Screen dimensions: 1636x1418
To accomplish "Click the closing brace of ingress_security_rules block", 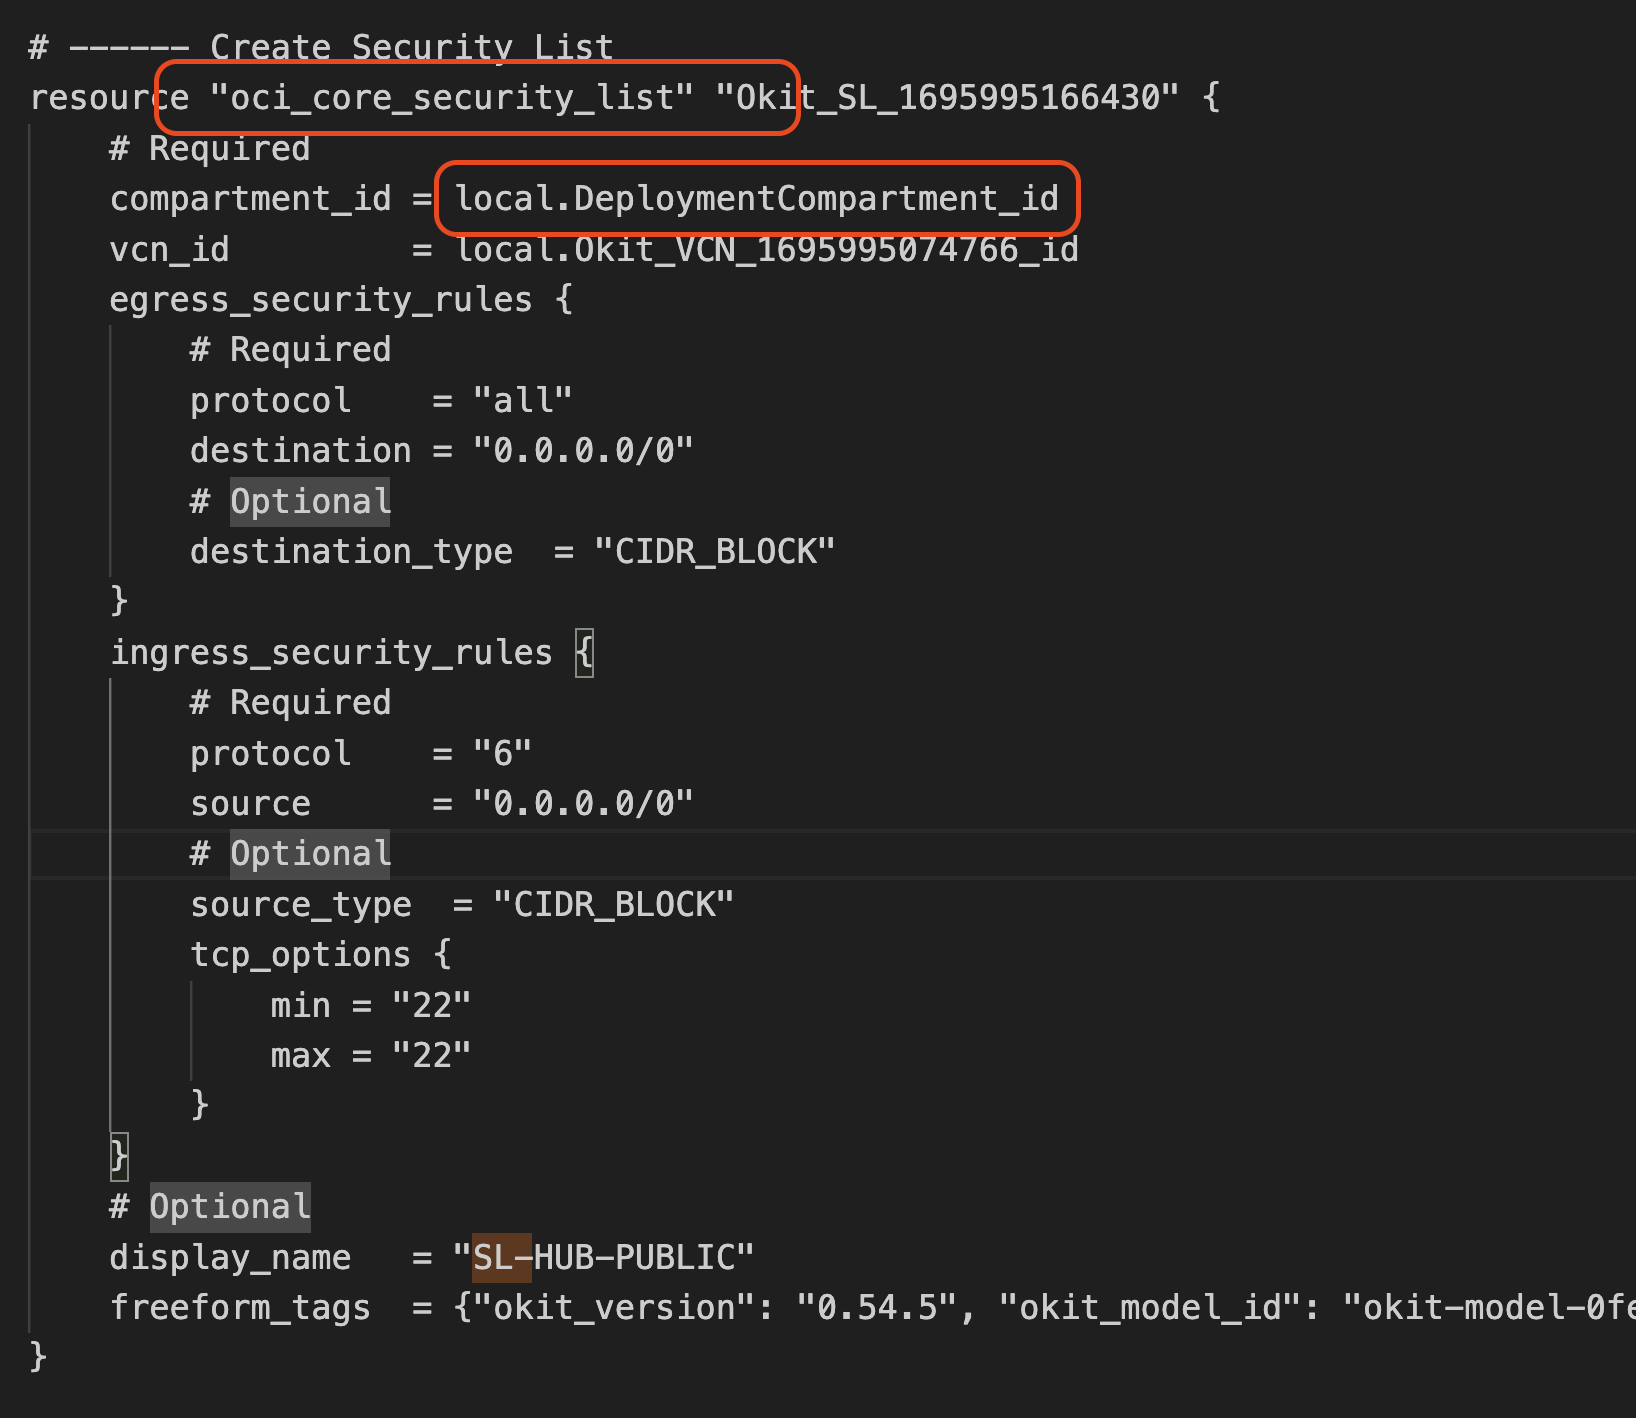I will (x=119, y=1156).
